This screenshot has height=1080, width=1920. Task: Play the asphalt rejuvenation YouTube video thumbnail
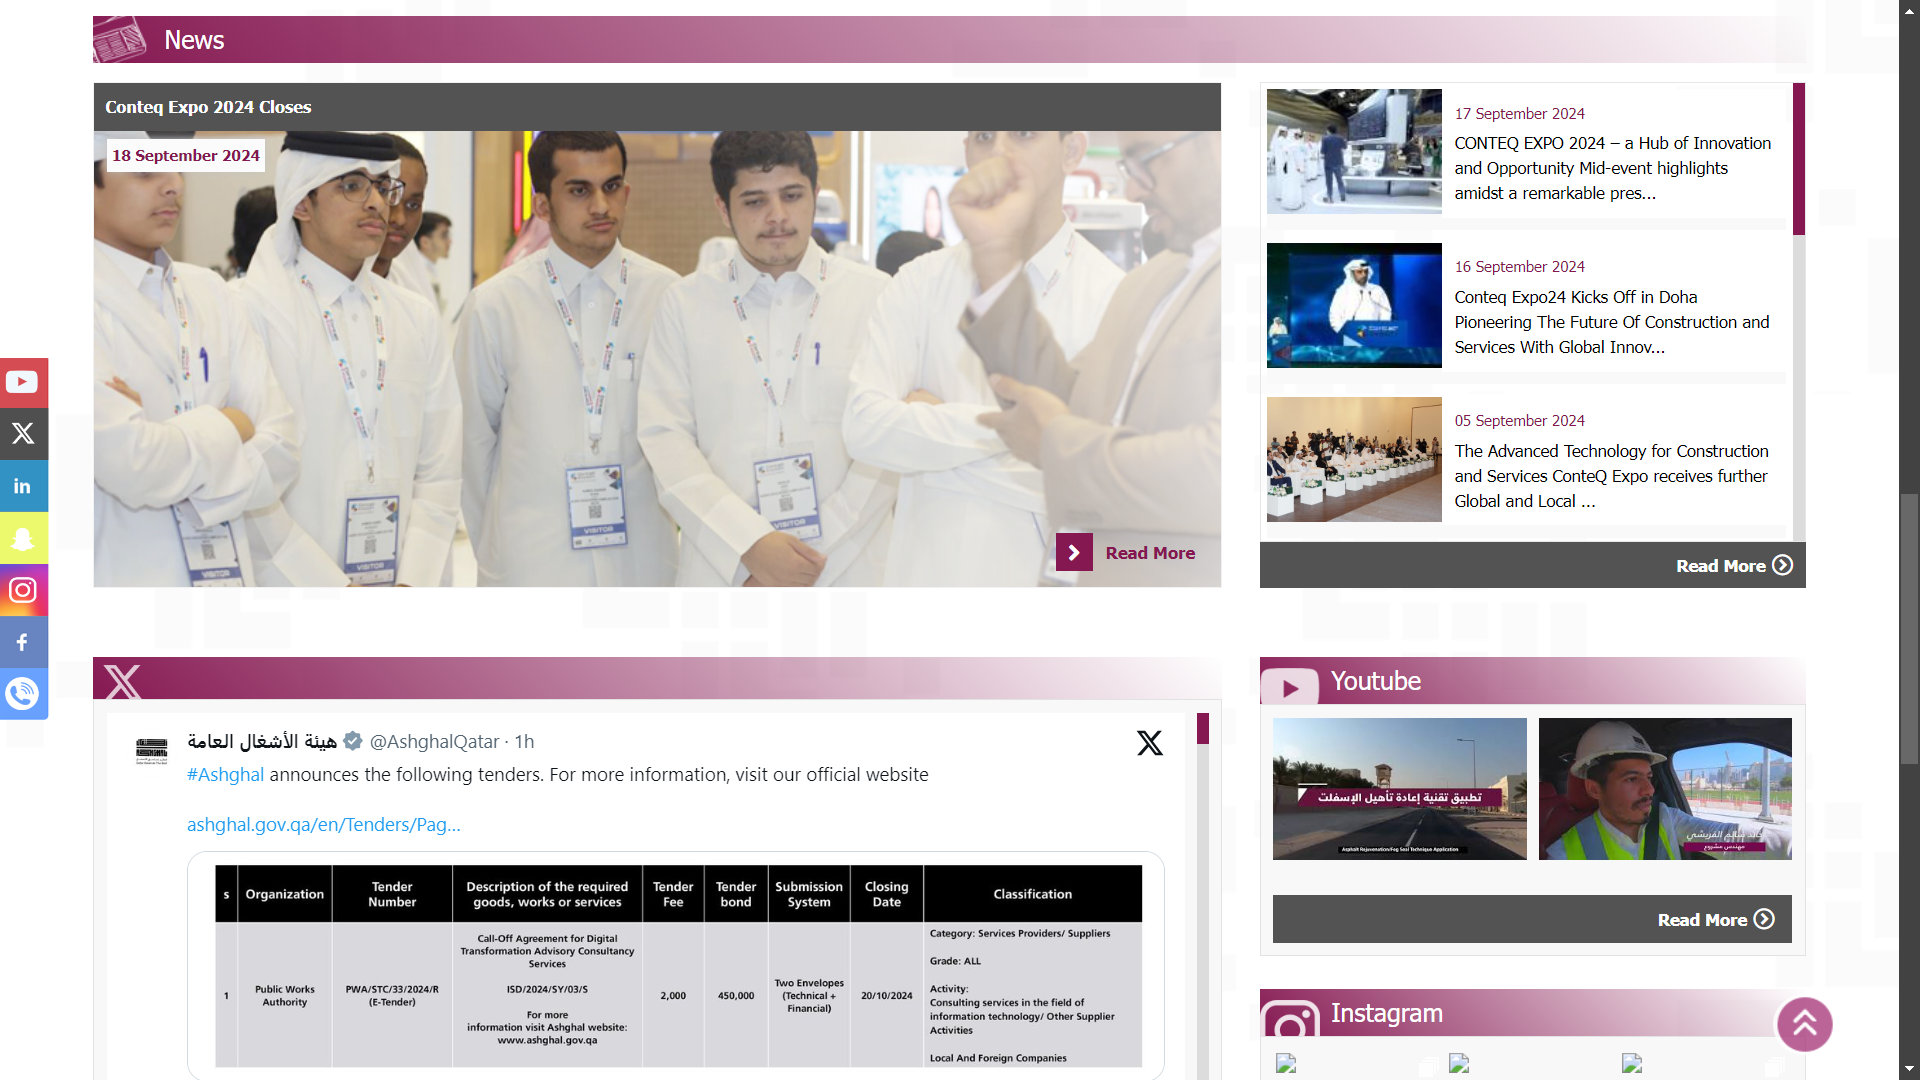click(x=1399, y=788)
